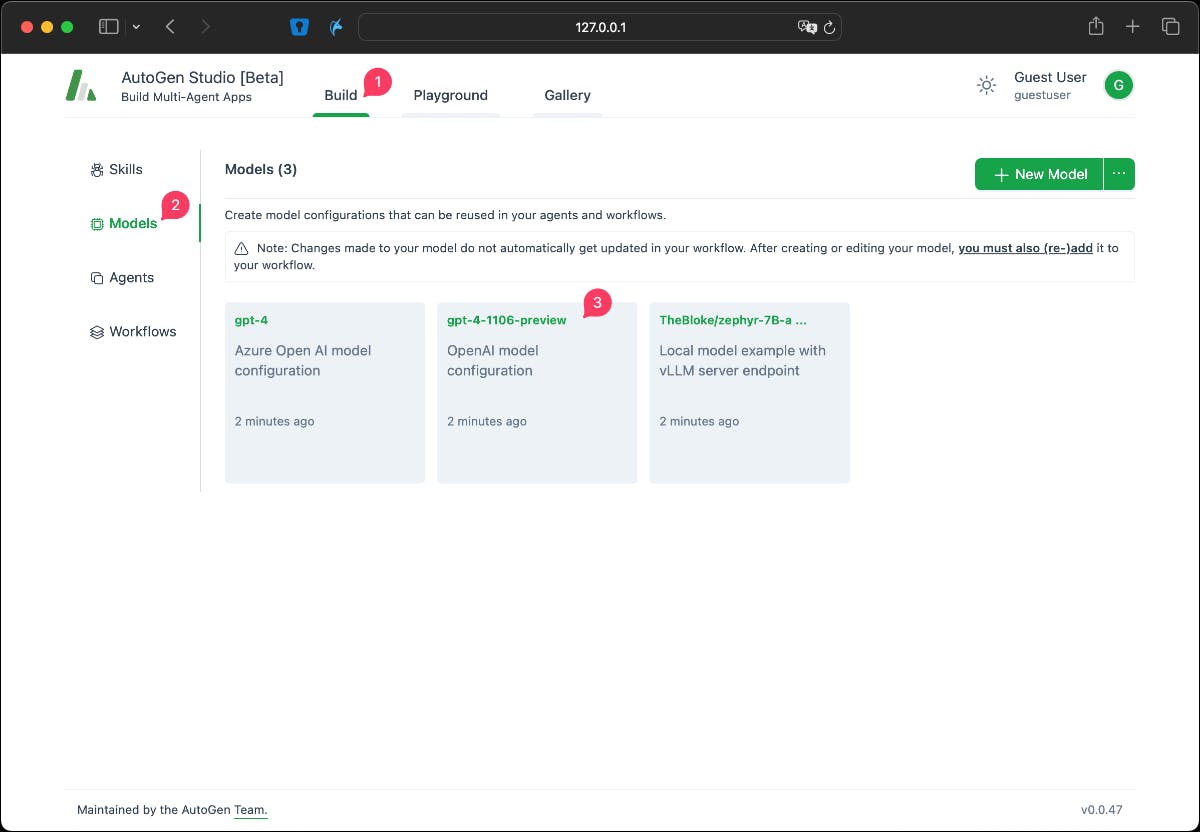
Task: Click the 'Guest User' name text
Action: (x=1050, y=77)
